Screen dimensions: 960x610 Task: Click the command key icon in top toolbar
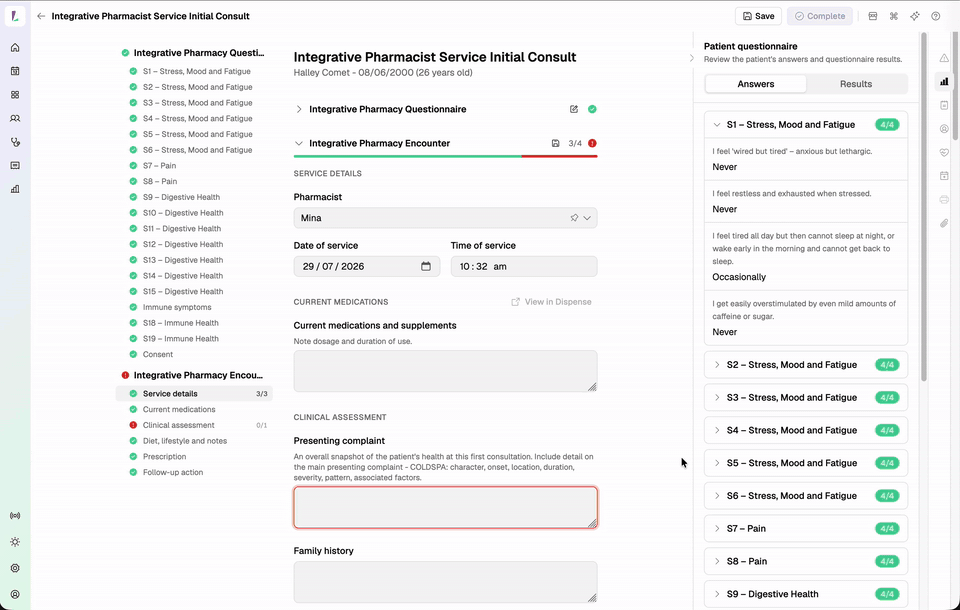[893, 16]
